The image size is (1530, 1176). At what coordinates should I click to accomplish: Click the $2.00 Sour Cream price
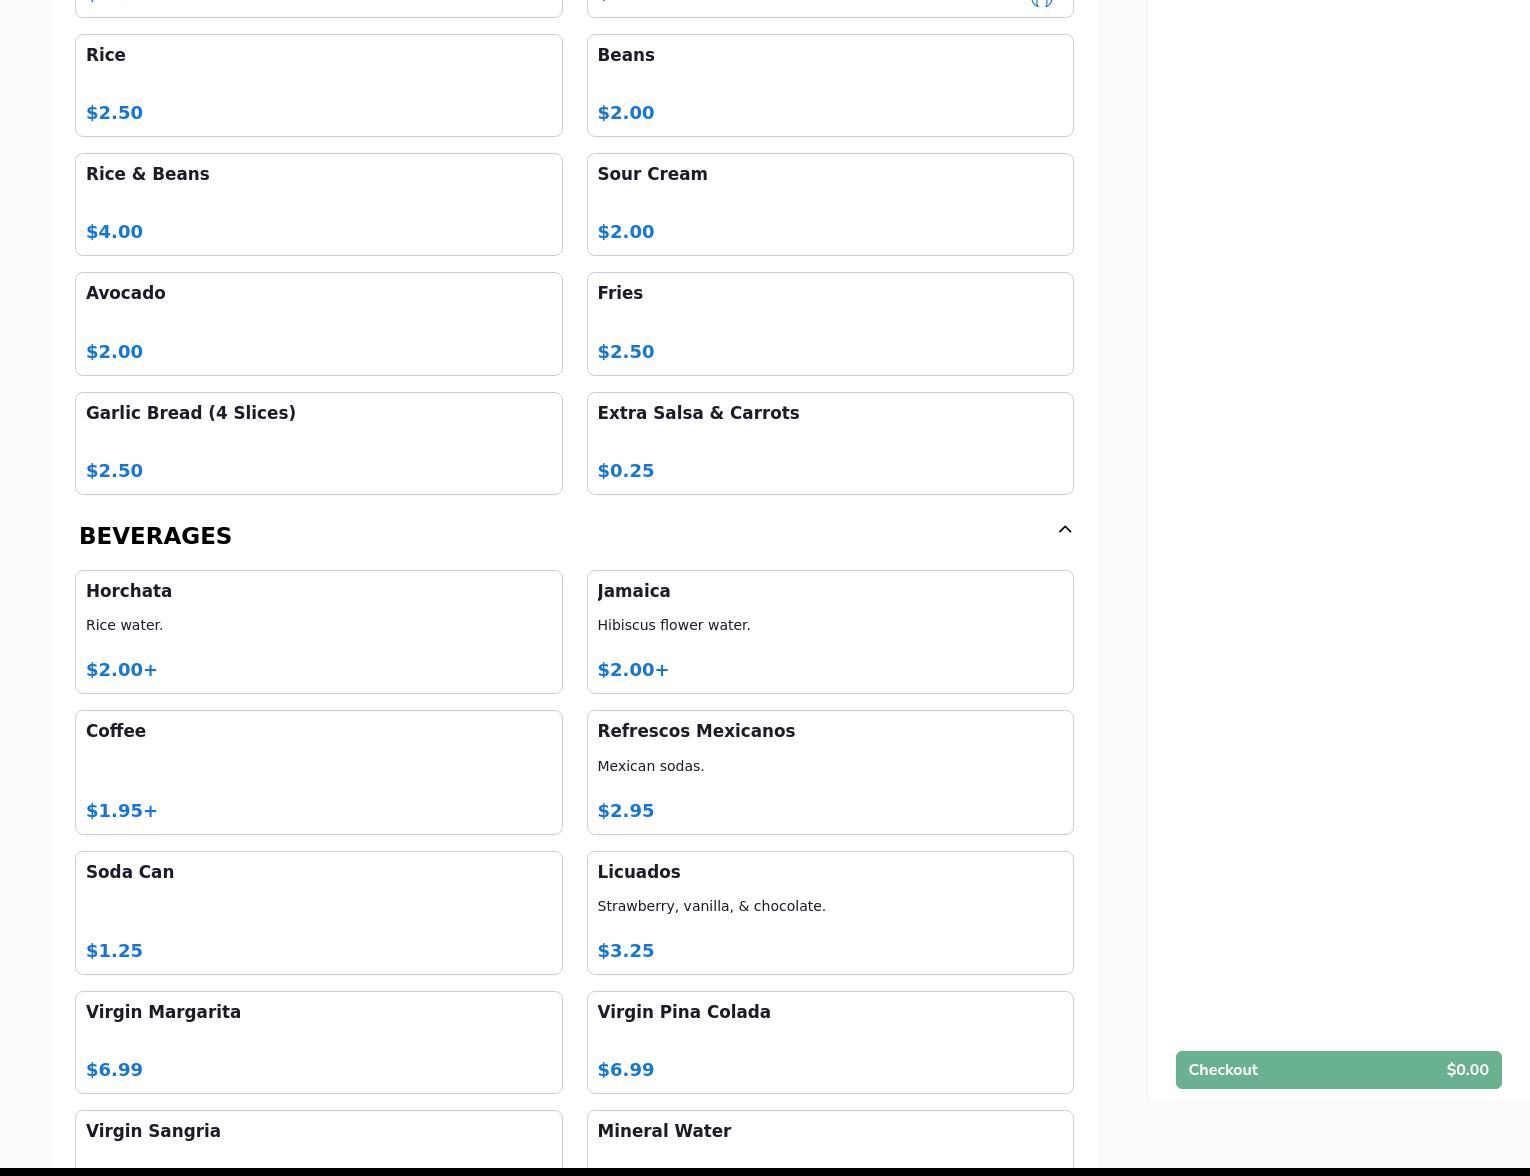click(626, 232)
